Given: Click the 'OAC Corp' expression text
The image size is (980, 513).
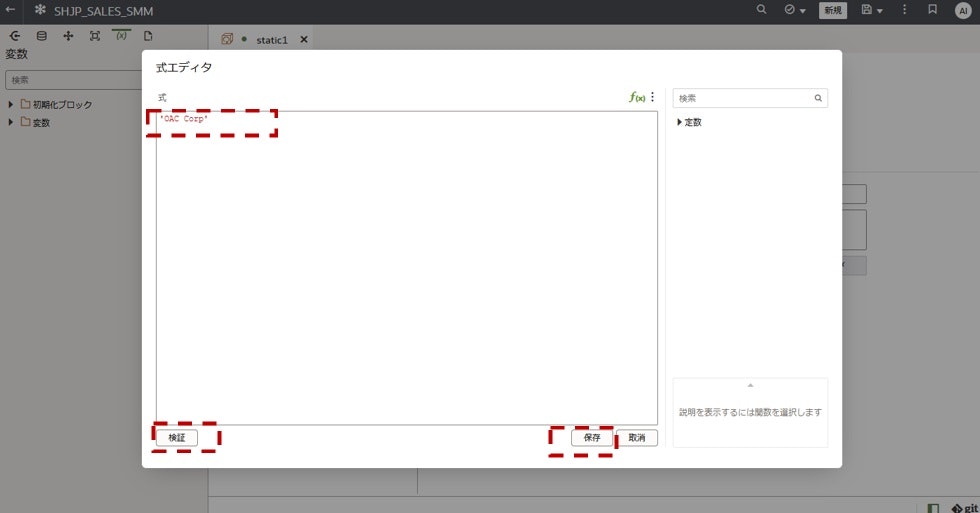Looking at the screenshot, I should [x=184, y=118].
